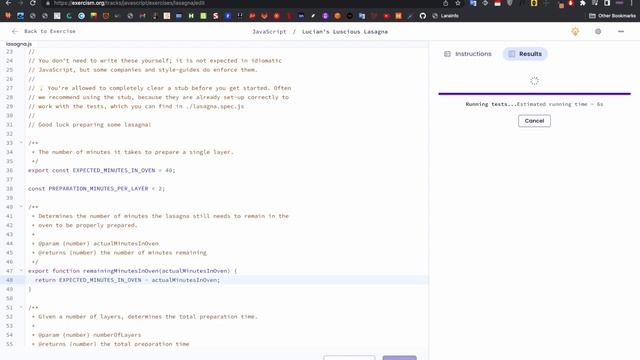Click 'Given a number of layers' comment
This screenshot has width=640, height=360.
pos(145,316)
